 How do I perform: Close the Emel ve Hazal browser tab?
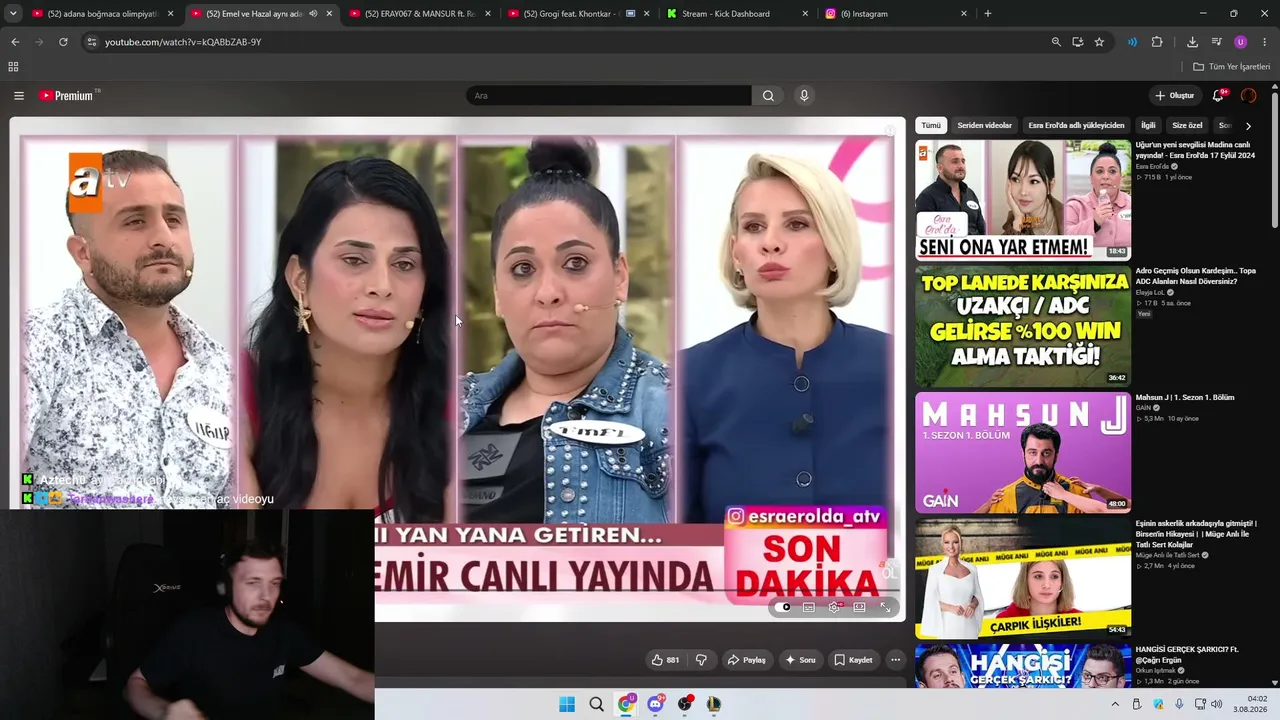[x=329, y=14]
